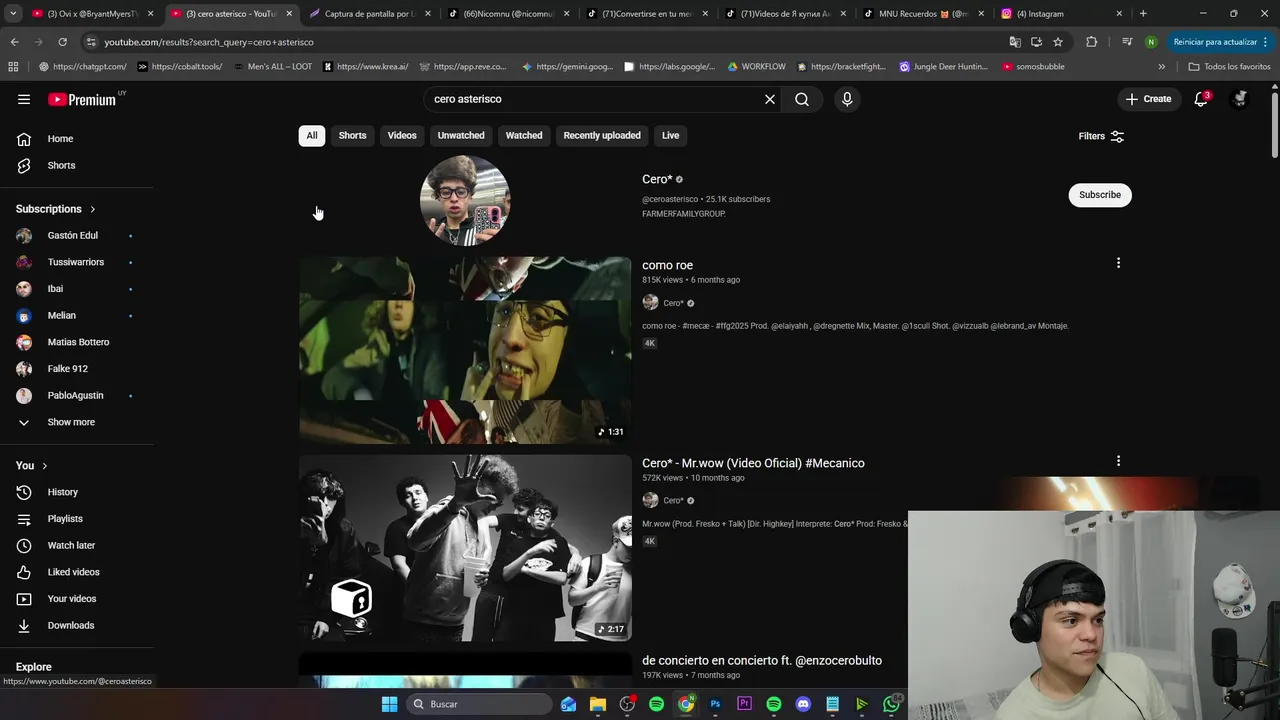Open the YouTube hamburger guide menu
The height and width of the screenshot is (720, 1280).
[x=24, y=99]
